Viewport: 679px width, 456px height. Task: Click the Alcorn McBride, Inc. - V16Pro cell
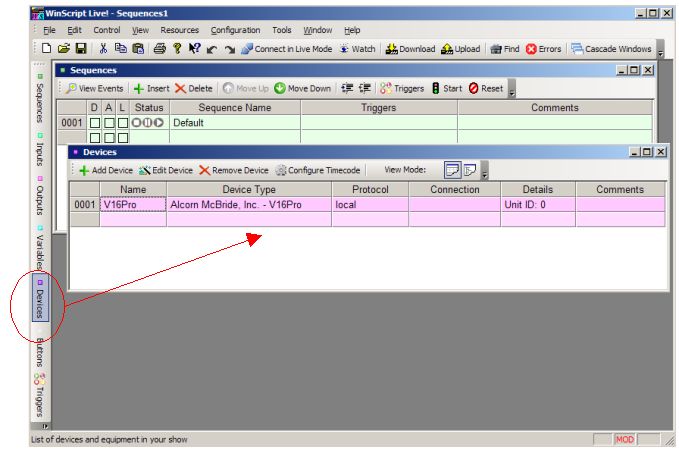(x=249, y=204)
